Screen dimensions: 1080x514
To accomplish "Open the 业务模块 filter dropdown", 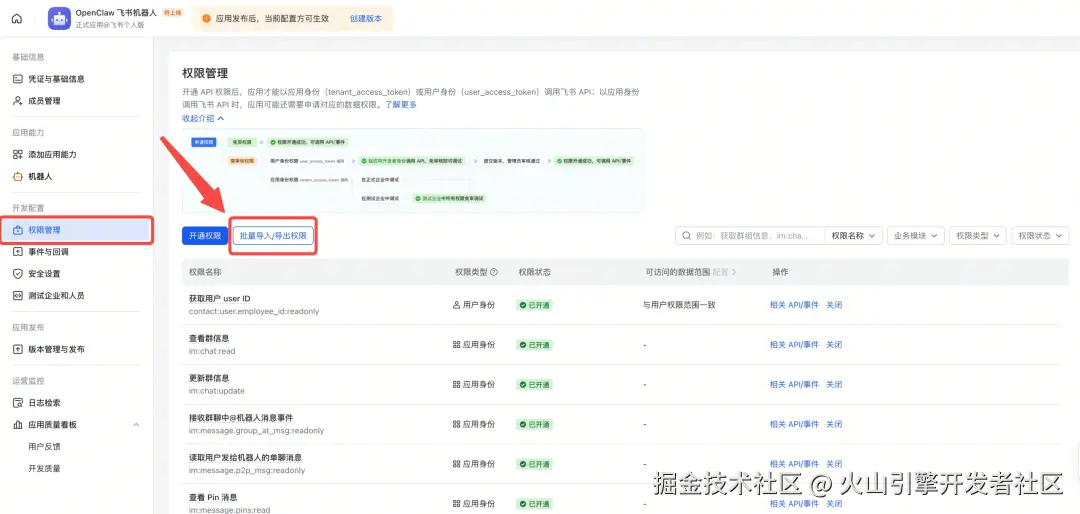I will click(x=915, y=236).
